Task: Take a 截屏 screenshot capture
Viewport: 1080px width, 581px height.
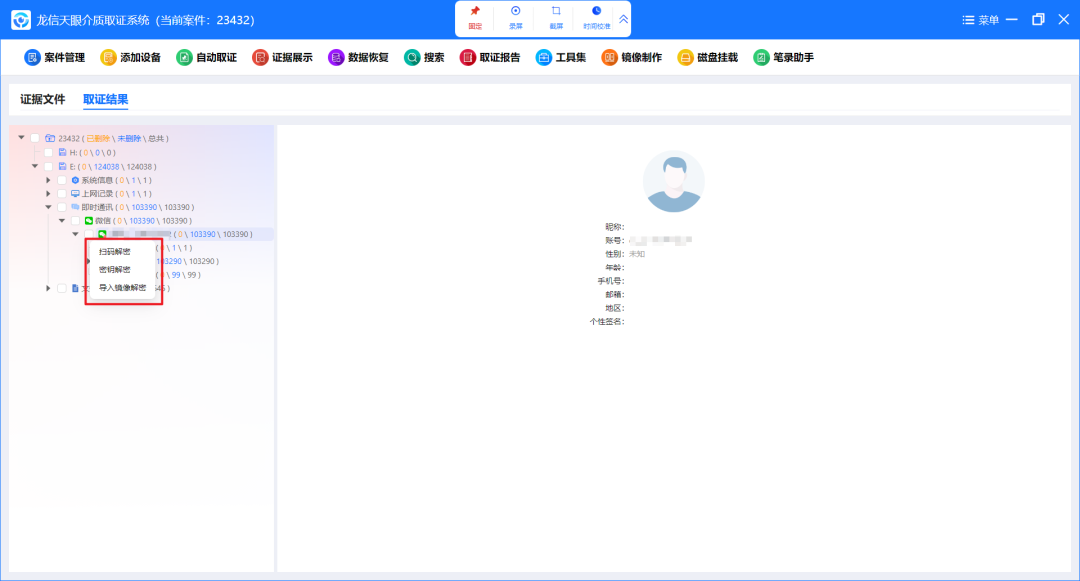Action: [556, 18]
